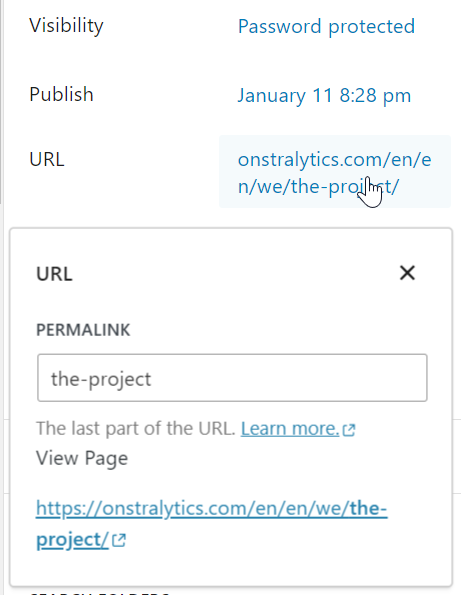Click into the the-project permalink field
This screenshot has width=461, height=595.
pyautogui.click(x=232, y=378)
